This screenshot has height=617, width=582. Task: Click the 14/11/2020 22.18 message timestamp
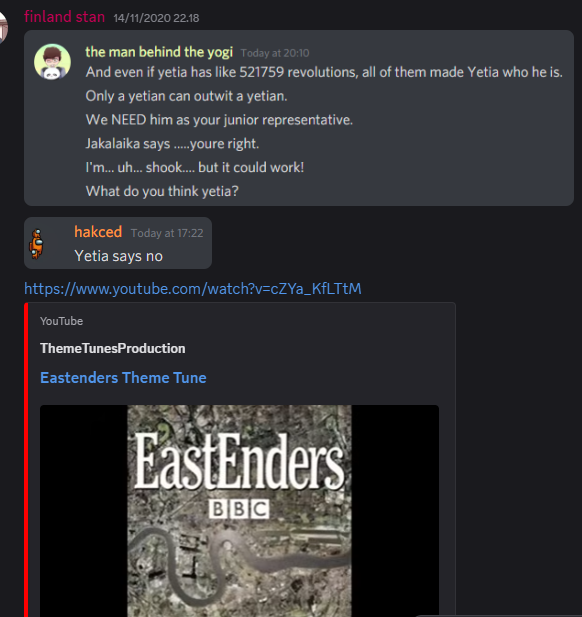pyautogui.click(x=156, y=18)
